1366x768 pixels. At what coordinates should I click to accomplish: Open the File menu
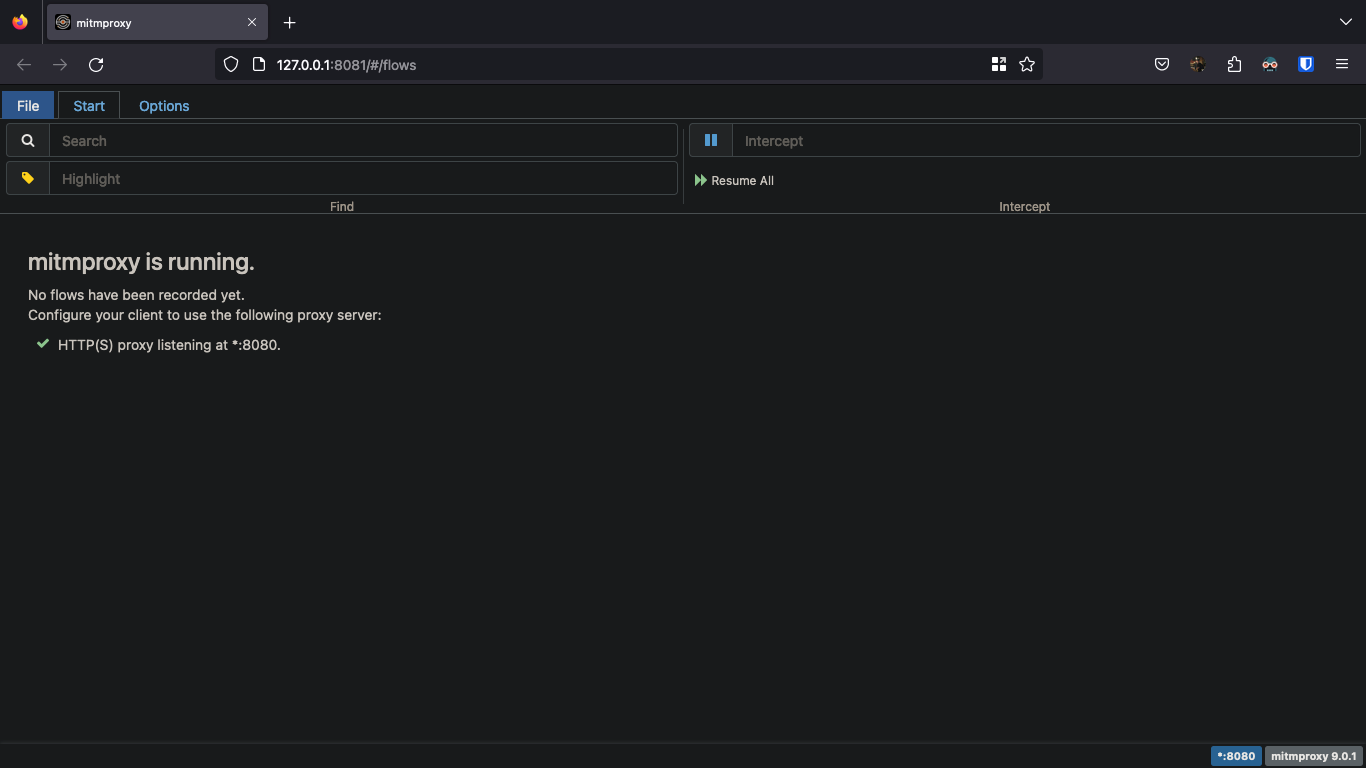pyautogui.click(x=28, y=105)
